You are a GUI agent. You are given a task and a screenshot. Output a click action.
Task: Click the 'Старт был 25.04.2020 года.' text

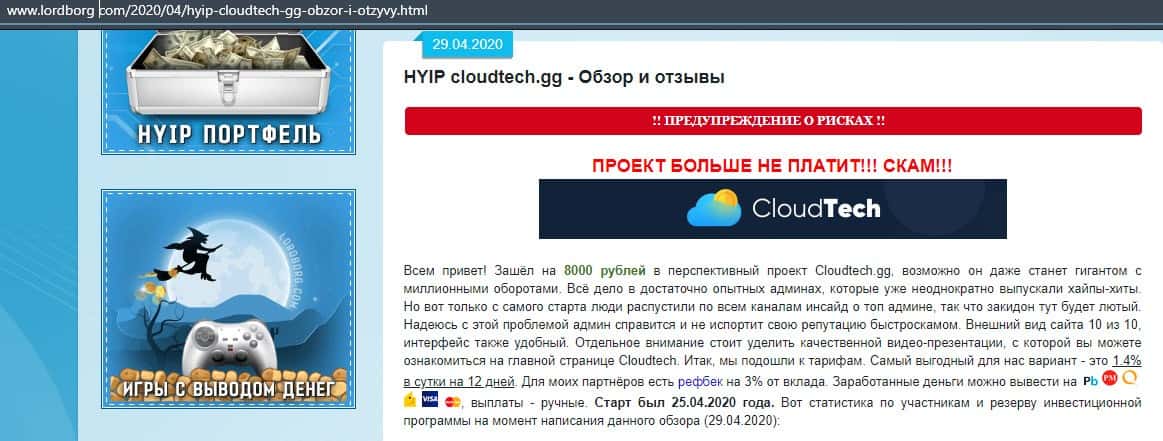tap(684, 403)
